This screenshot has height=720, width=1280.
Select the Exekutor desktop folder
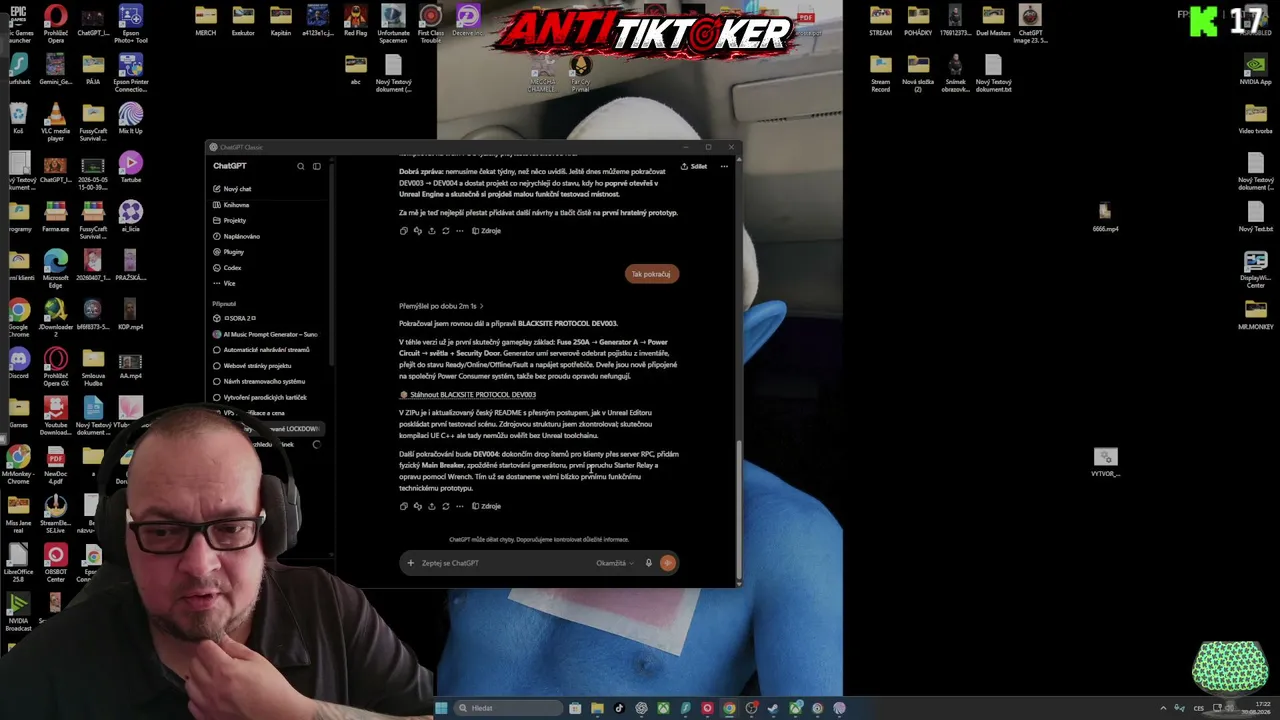pos(243,21)
